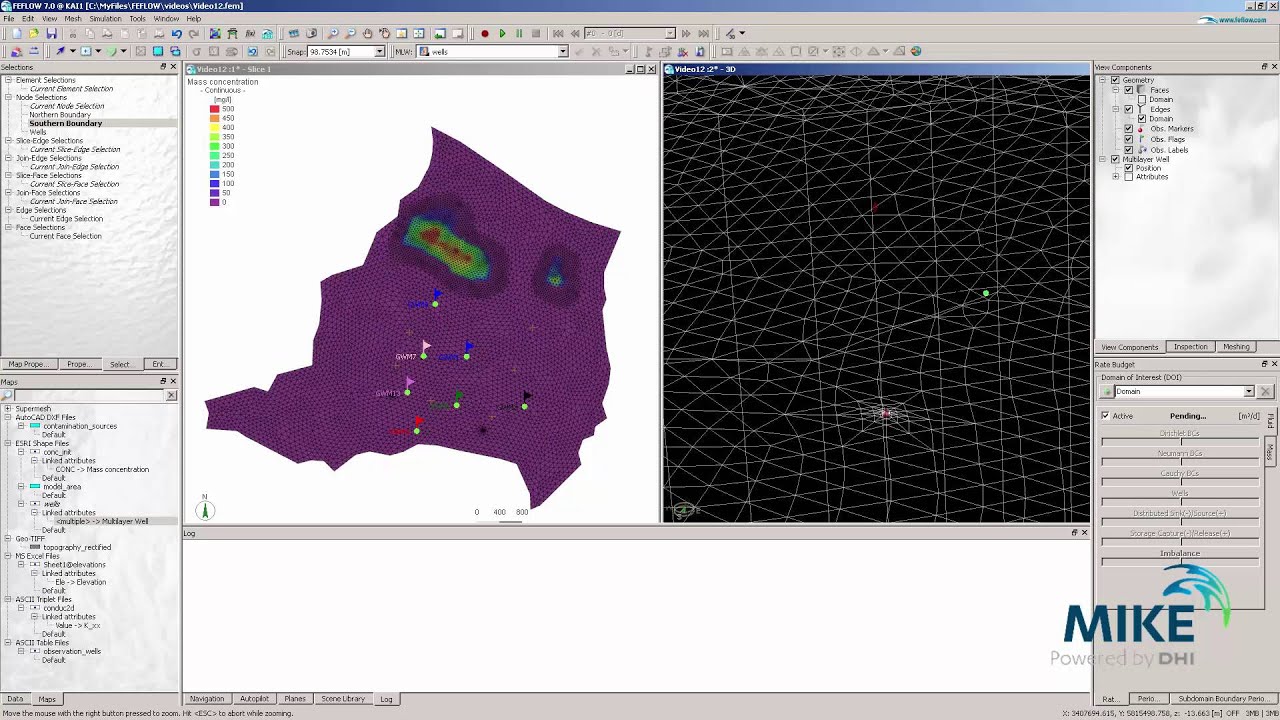Uncheck Active in Rate Budget

(1105, 416)
